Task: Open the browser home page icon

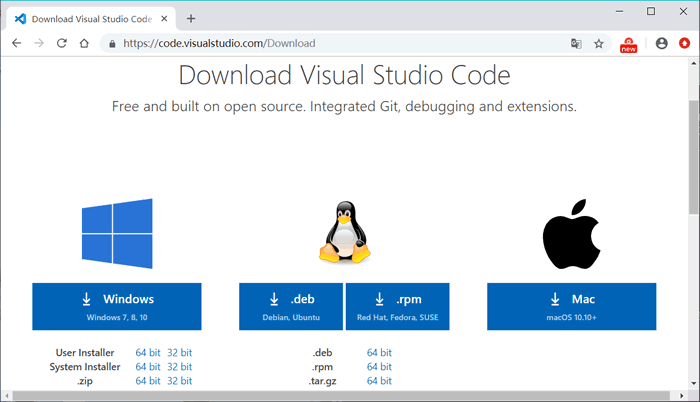Action: (x=84, y=43)
